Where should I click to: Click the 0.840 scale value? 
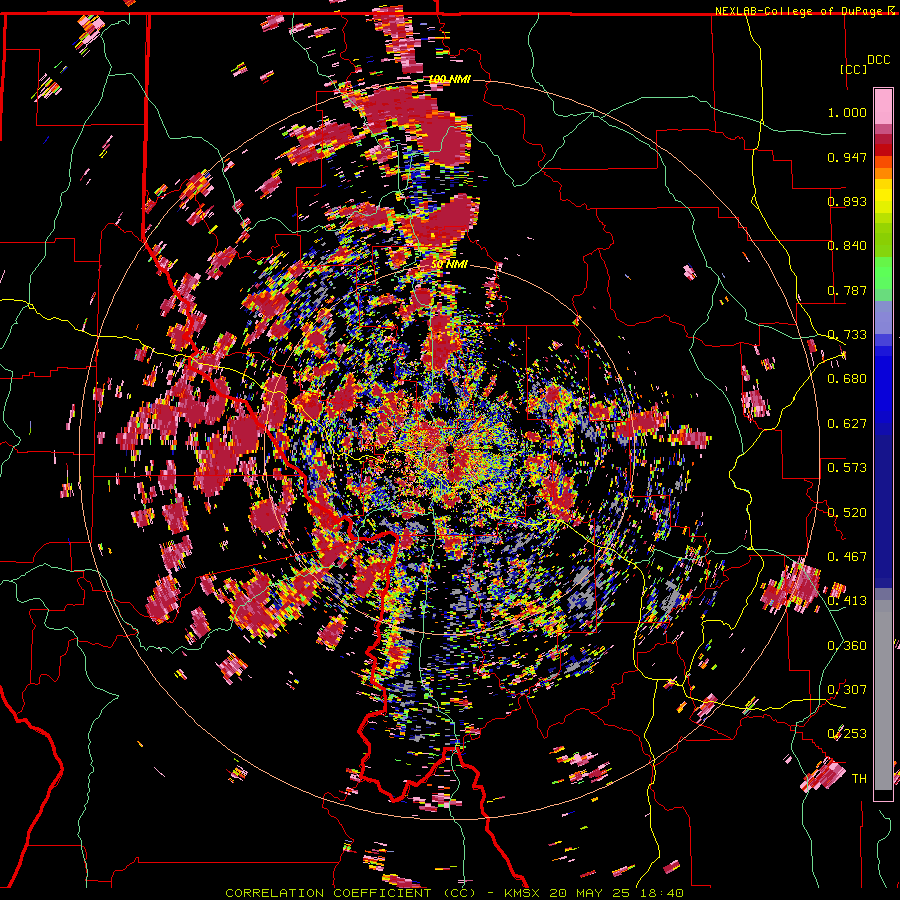point(847,246)
